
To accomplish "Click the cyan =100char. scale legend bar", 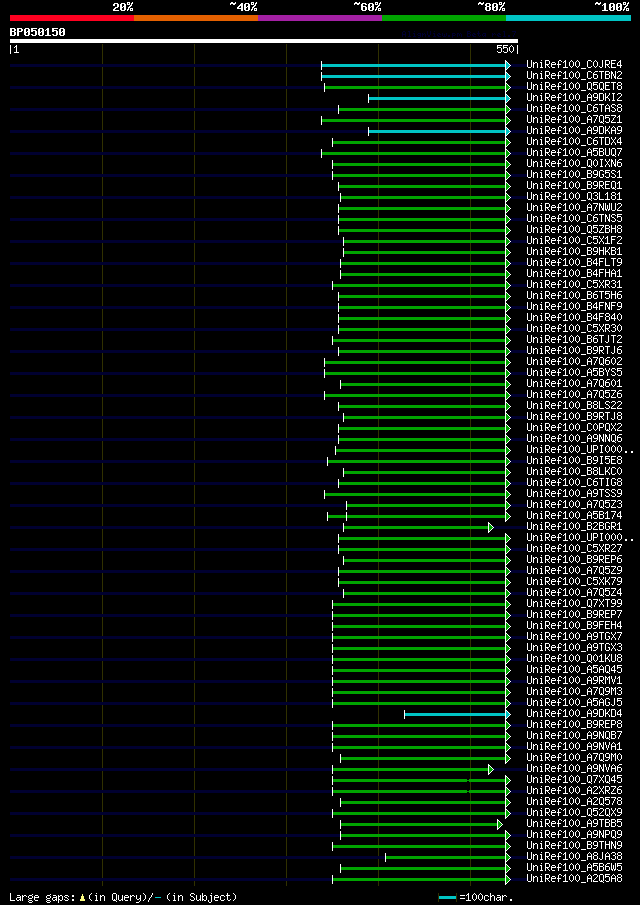I will pyautogui.click(x=448, y=897).
